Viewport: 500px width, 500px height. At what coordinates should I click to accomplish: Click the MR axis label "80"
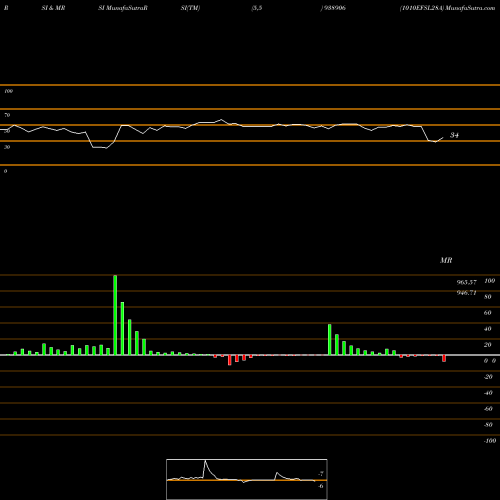488,297
